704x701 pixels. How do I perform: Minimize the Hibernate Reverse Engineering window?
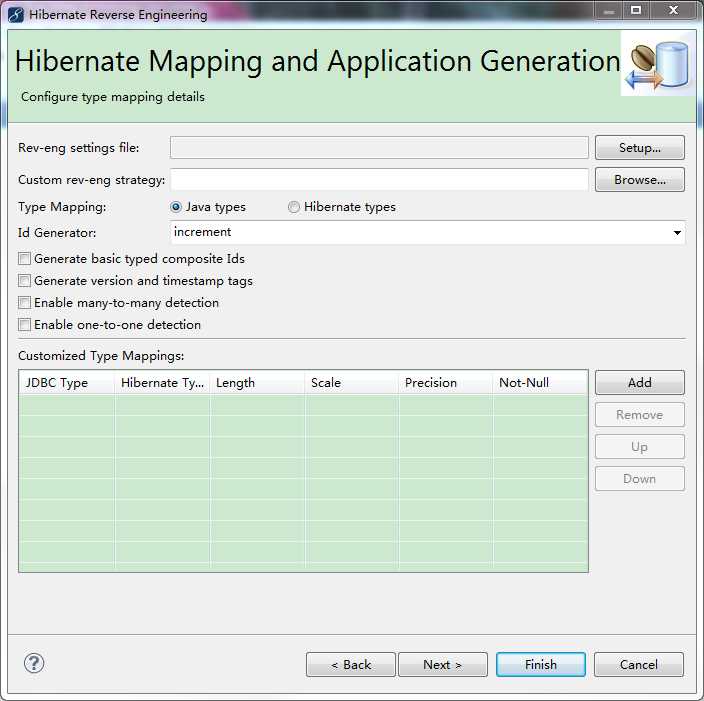(609, 11)
